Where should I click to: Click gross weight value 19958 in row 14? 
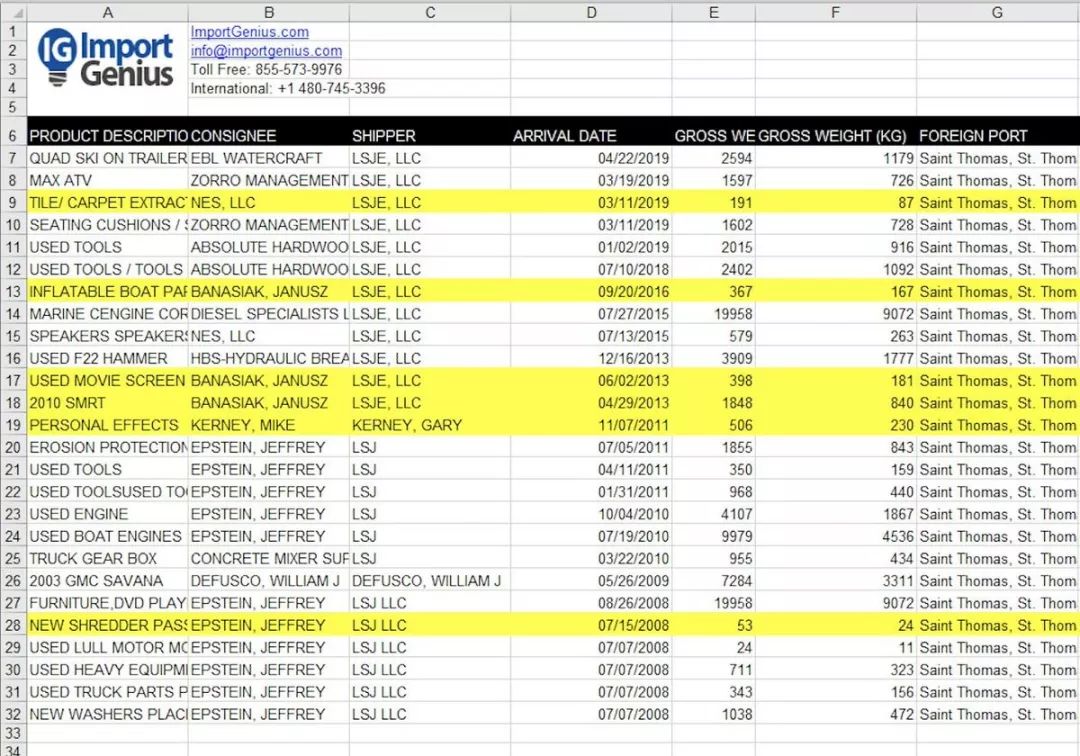[714, 314]
